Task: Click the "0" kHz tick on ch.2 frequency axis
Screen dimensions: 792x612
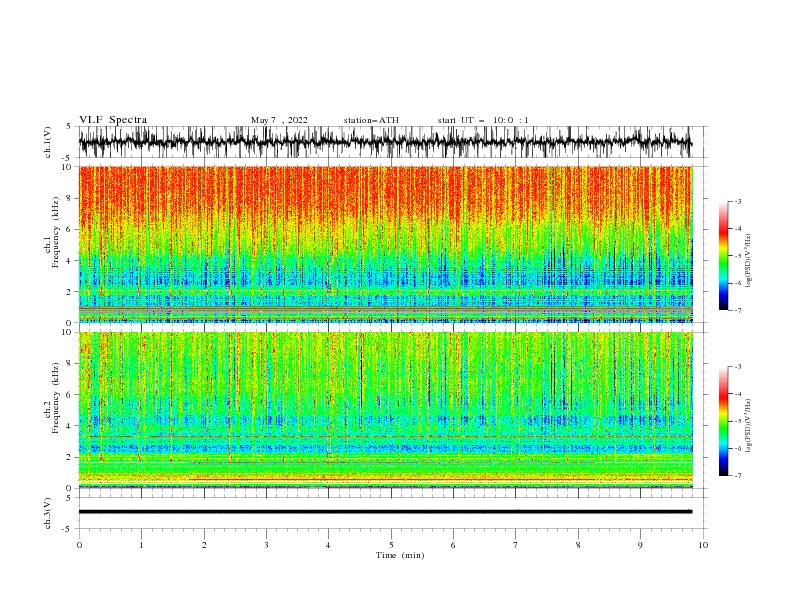Action: (69, 488)
